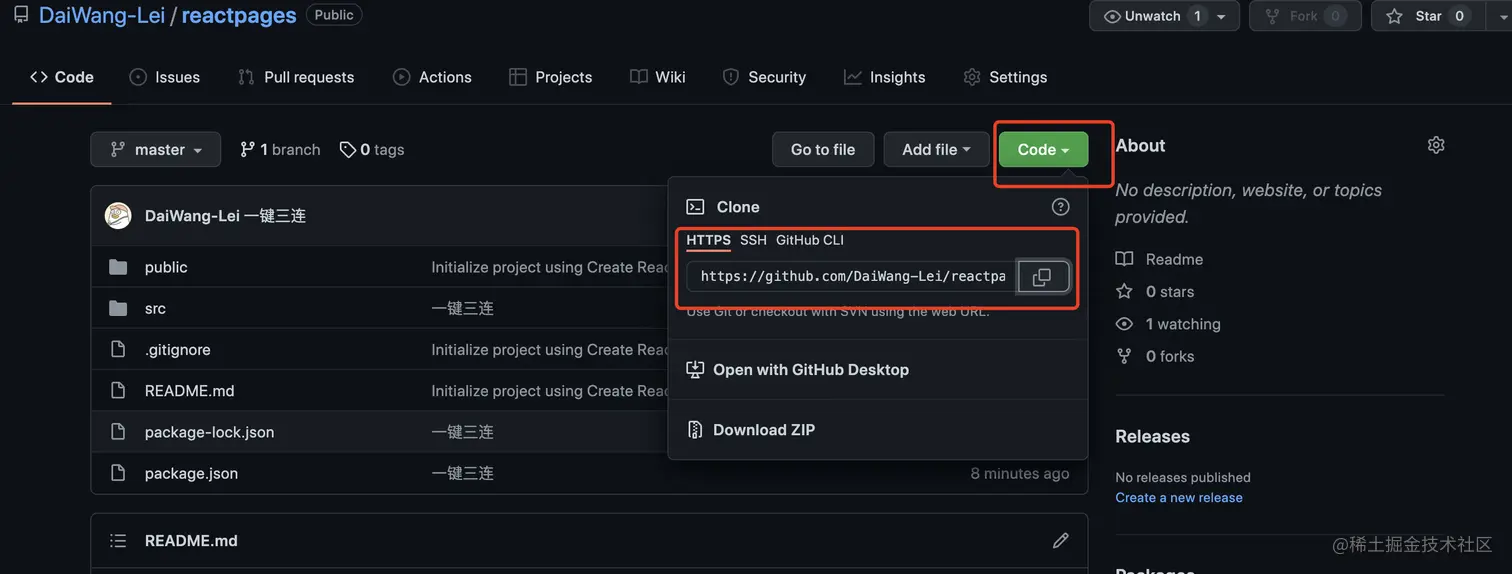Edit README with the pencil icon

coord(1060,540)
